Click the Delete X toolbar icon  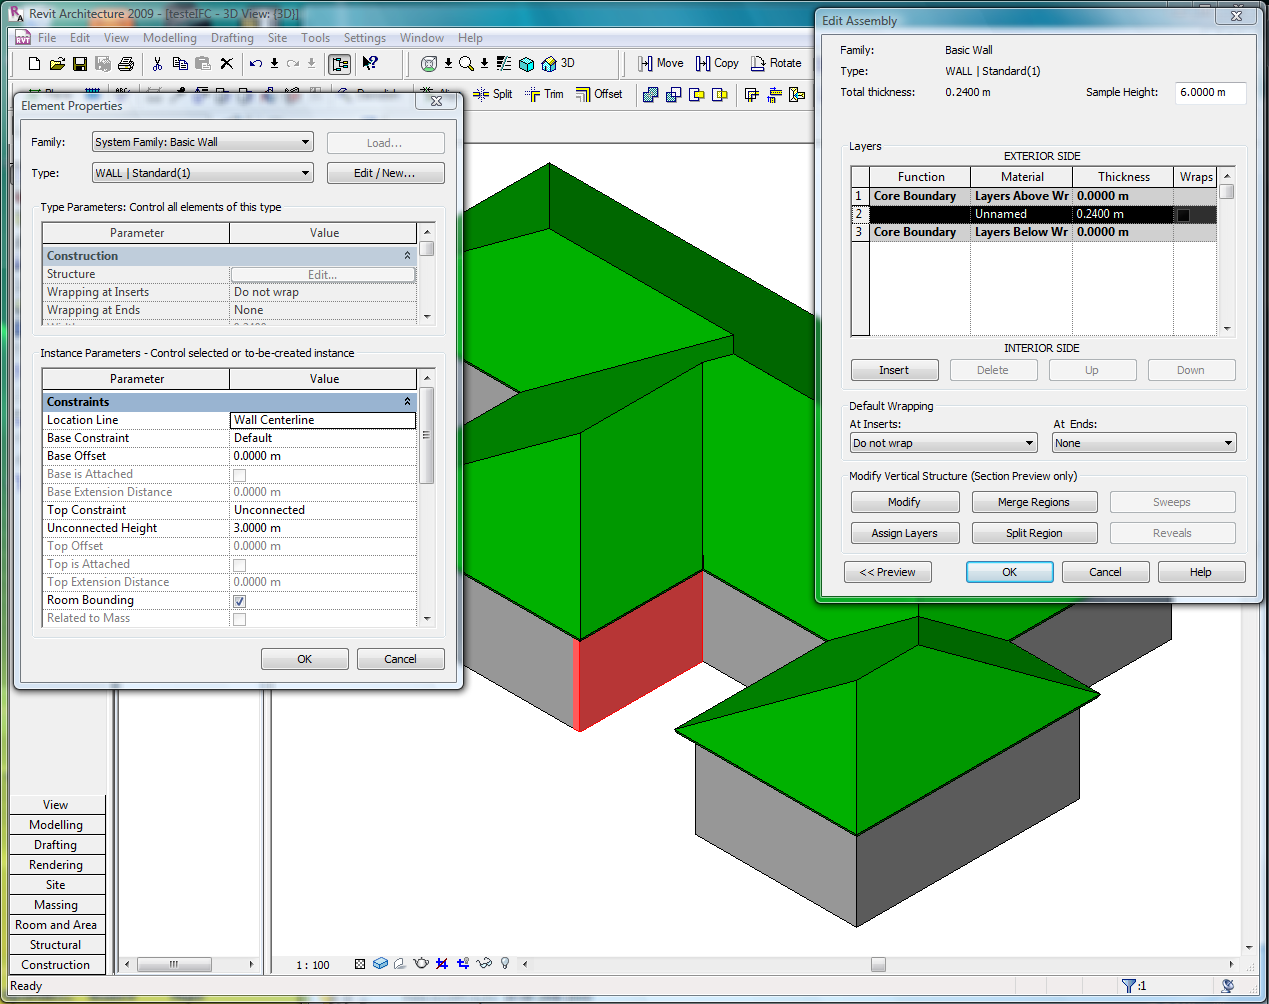[227, 63]
